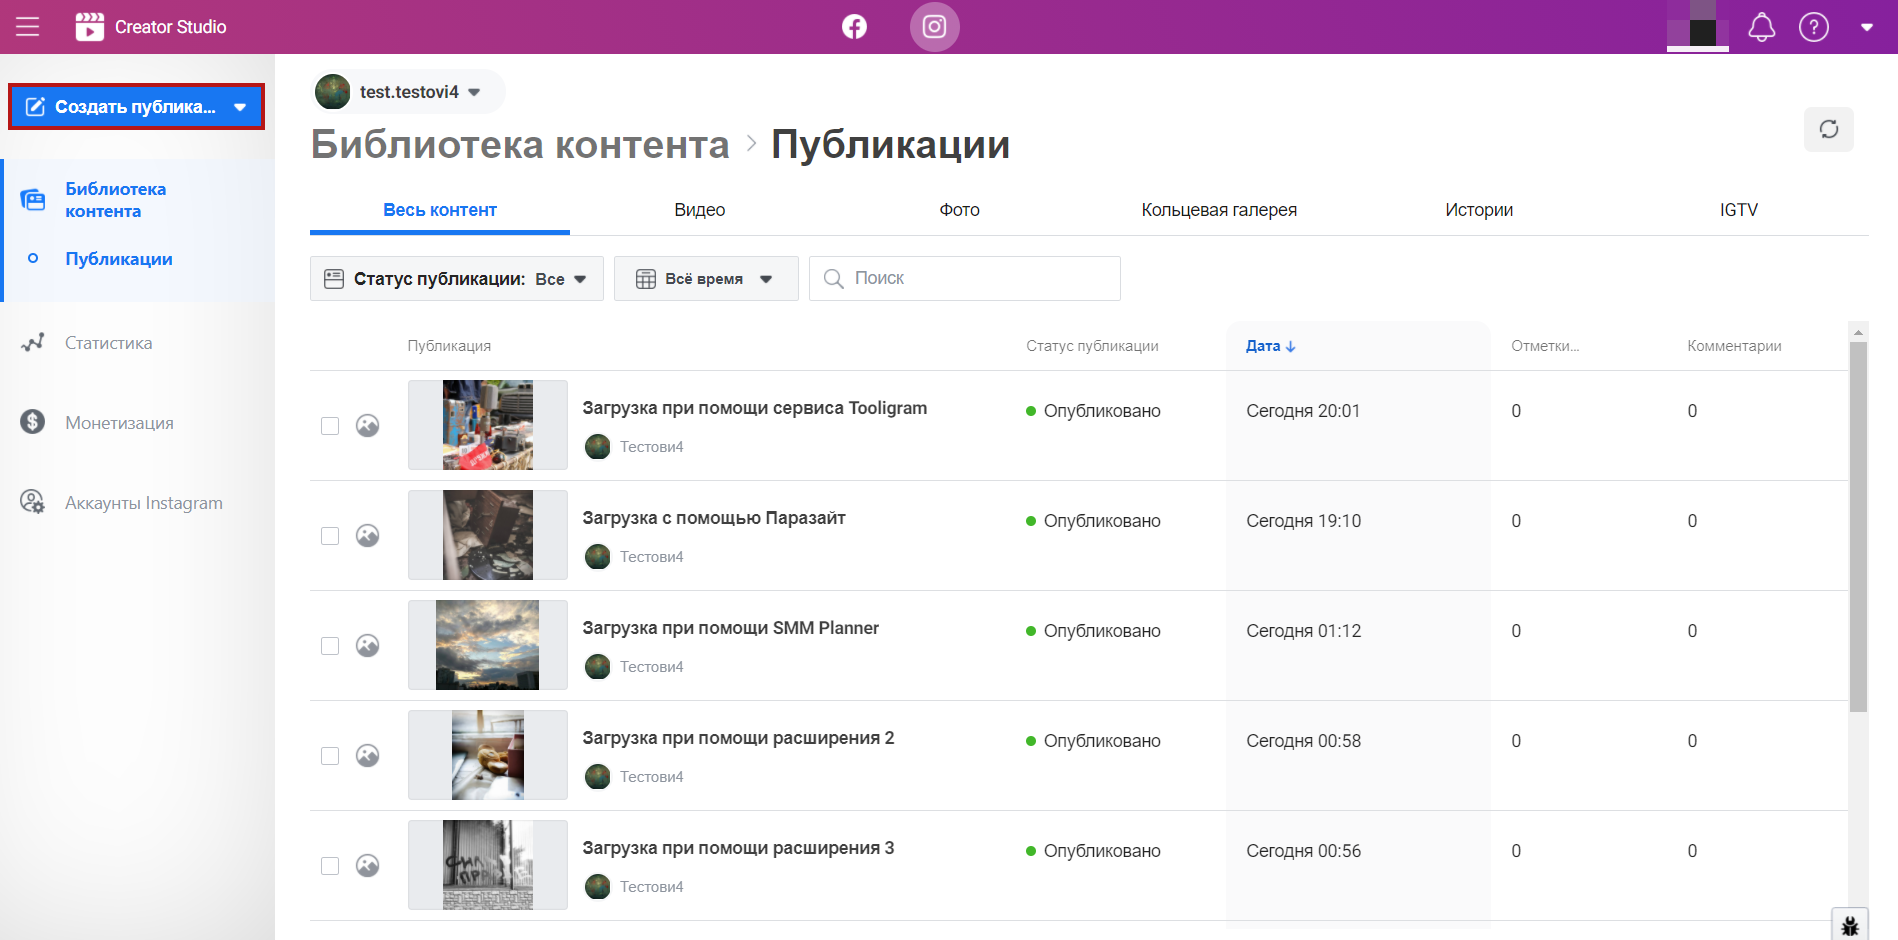Open Аккаунты Instagram link in sidebar
Viewport: 1898px width, 940px height.
pos(143,503)
